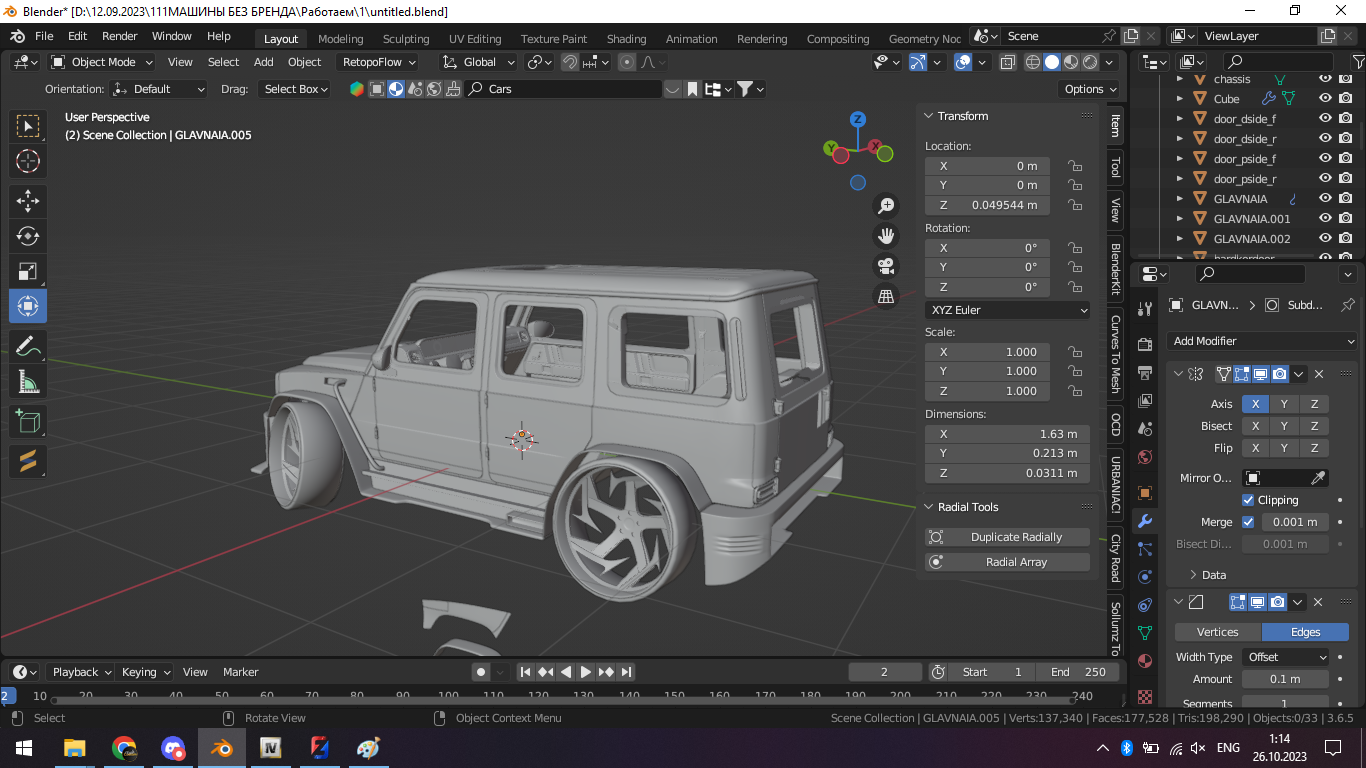Open the Options popover in viewport header
Screen dimensions: 1366x768
pos(1088,89)
